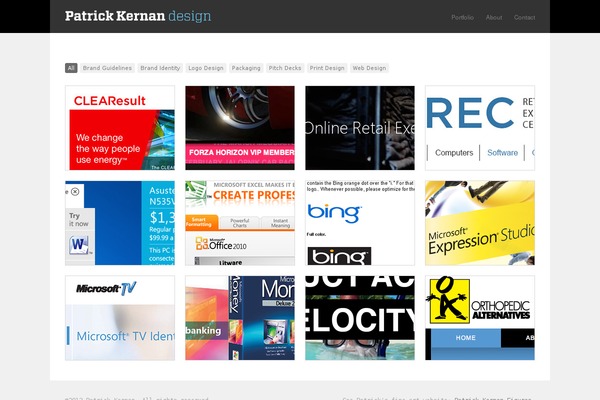Show only Packaging projects
600x400 pixels.
246,68
